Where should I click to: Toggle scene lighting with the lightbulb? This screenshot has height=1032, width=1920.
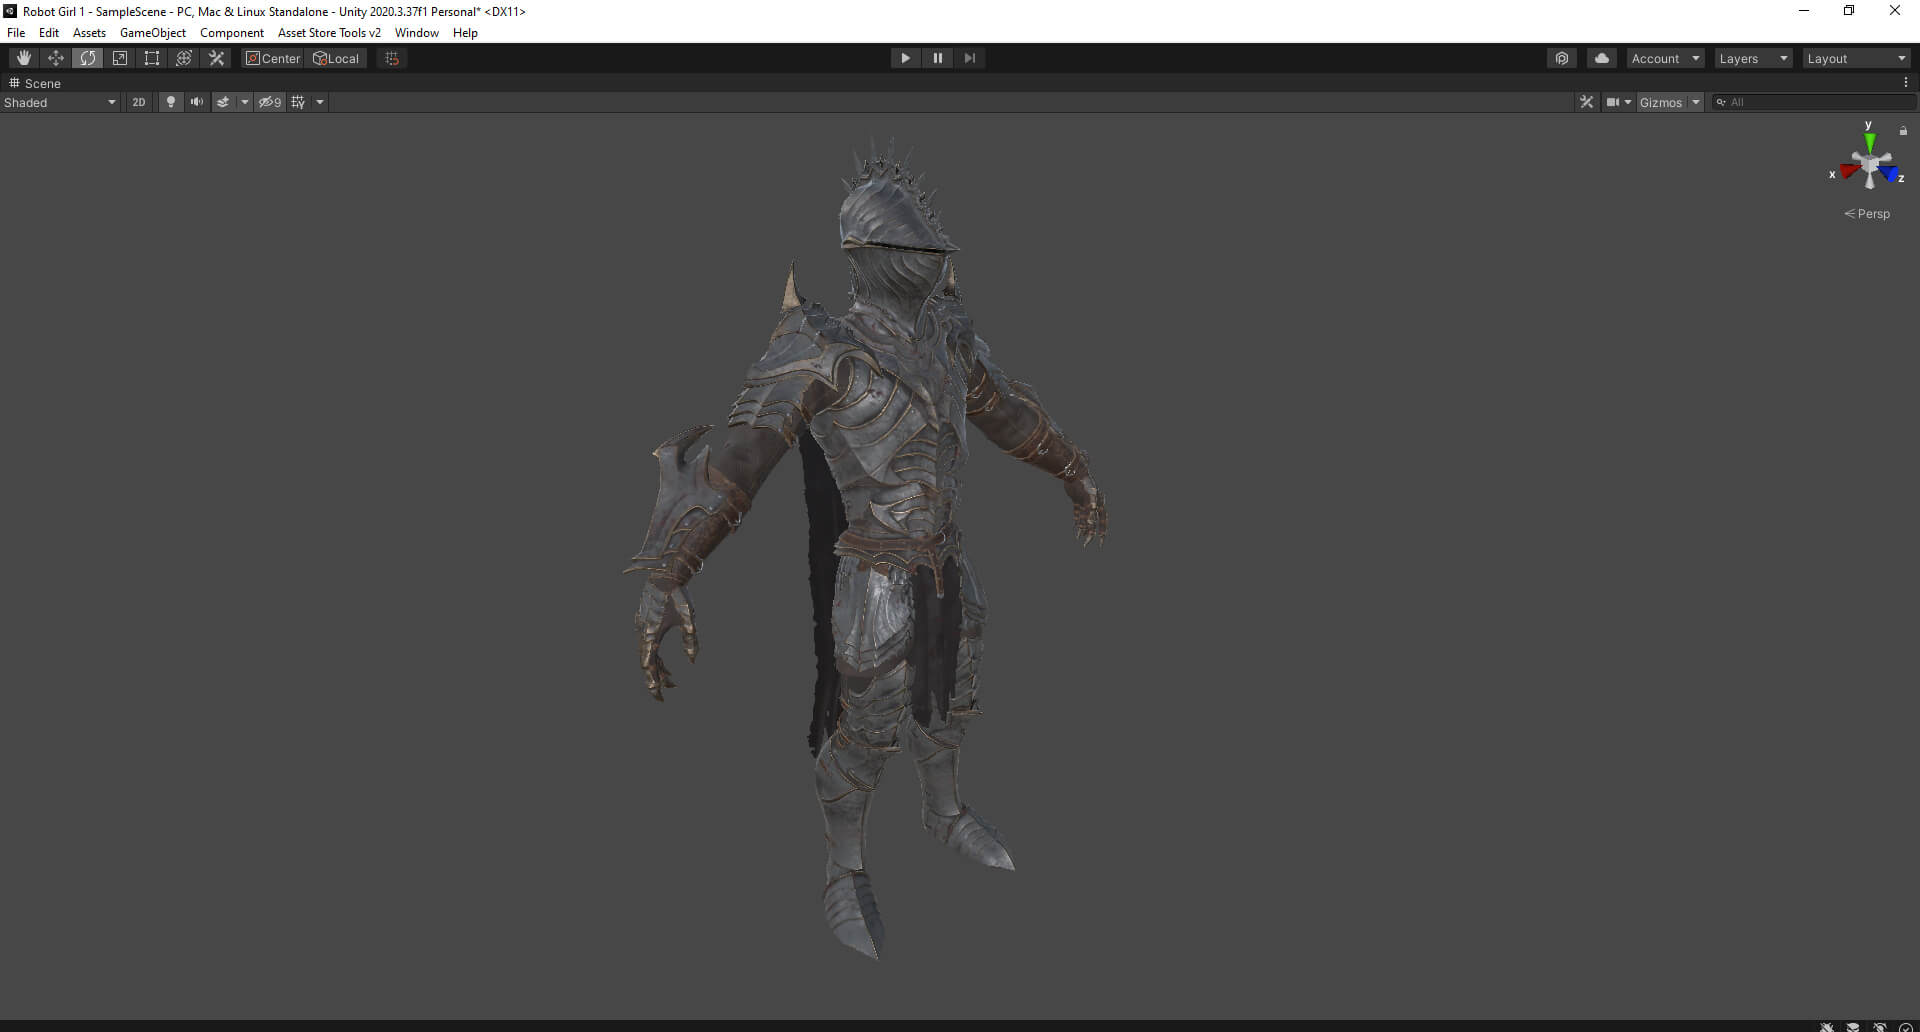171,102
